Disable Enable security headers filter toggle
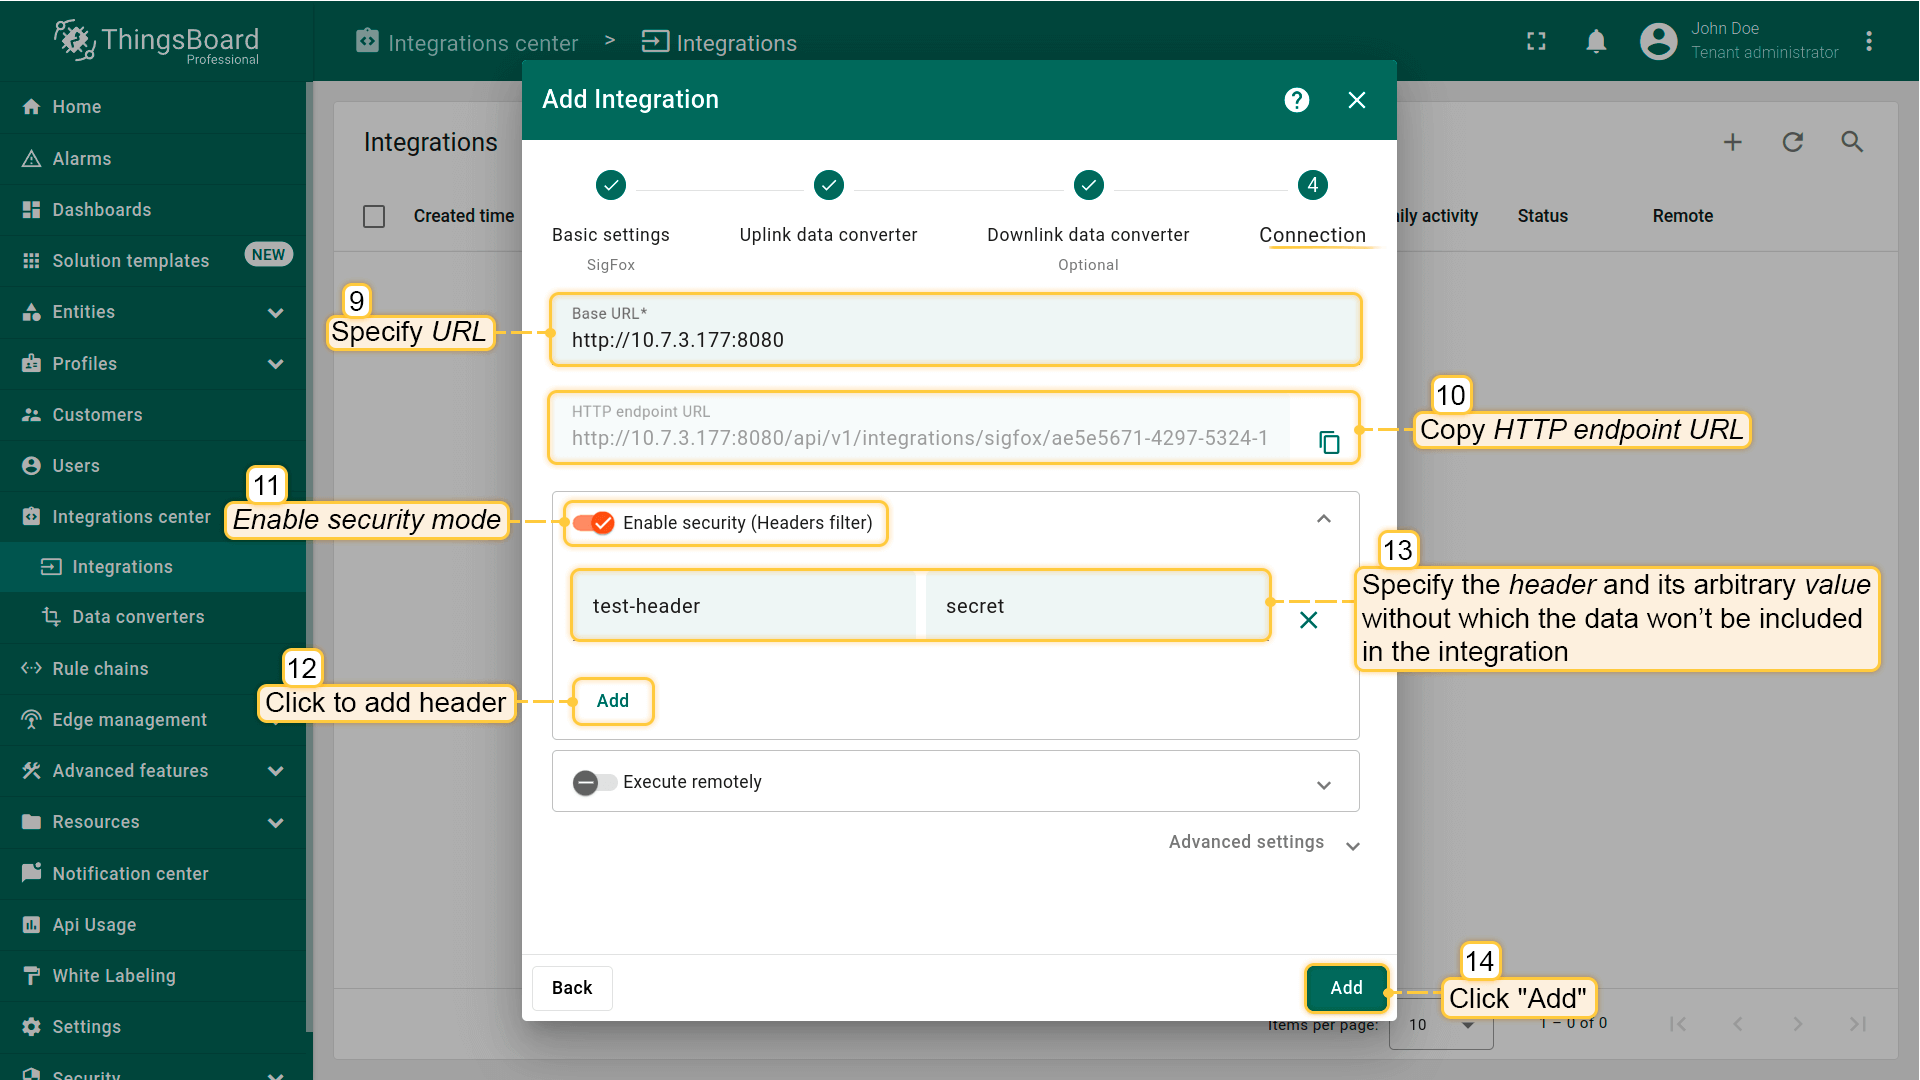Viewport: 1920px width, 1080px height. (x=594, y=523)
